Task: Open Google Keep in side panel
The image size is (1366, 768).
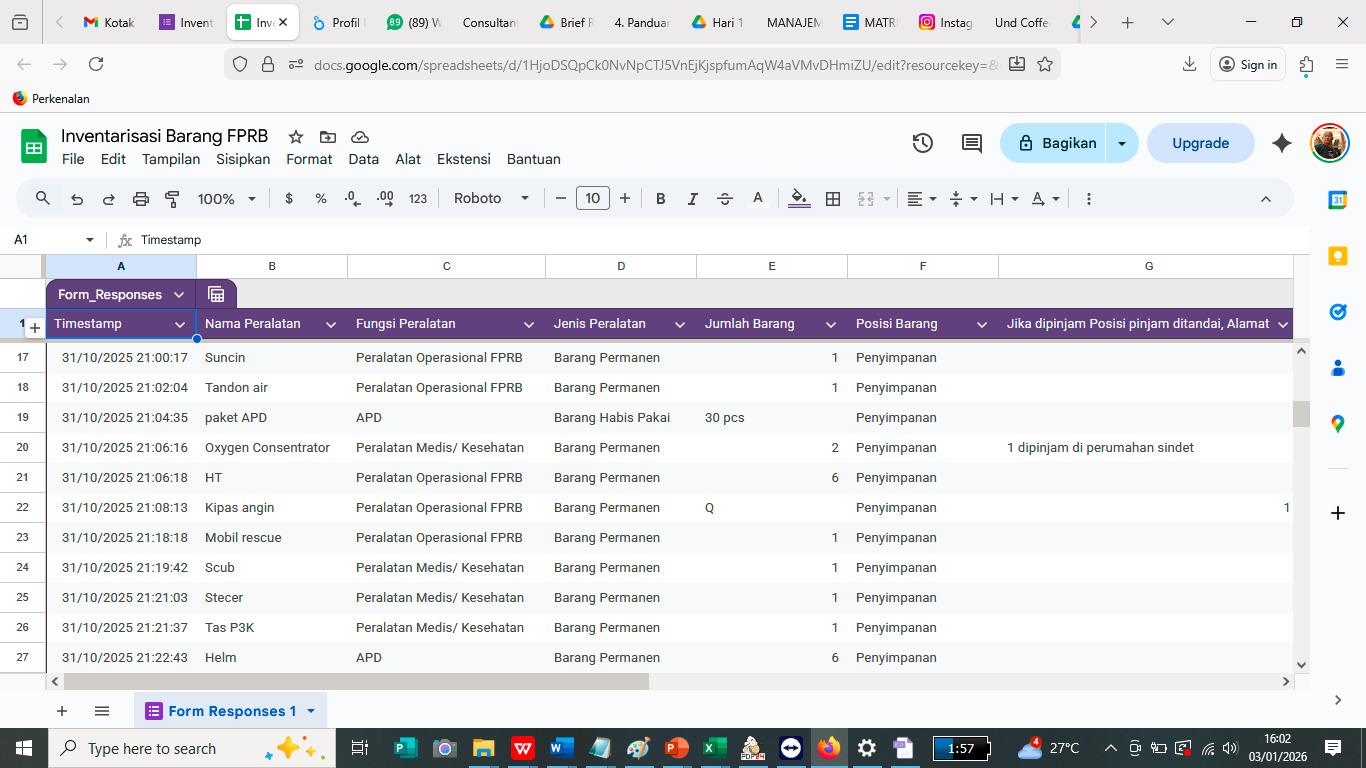Action: coord(1338,257)
